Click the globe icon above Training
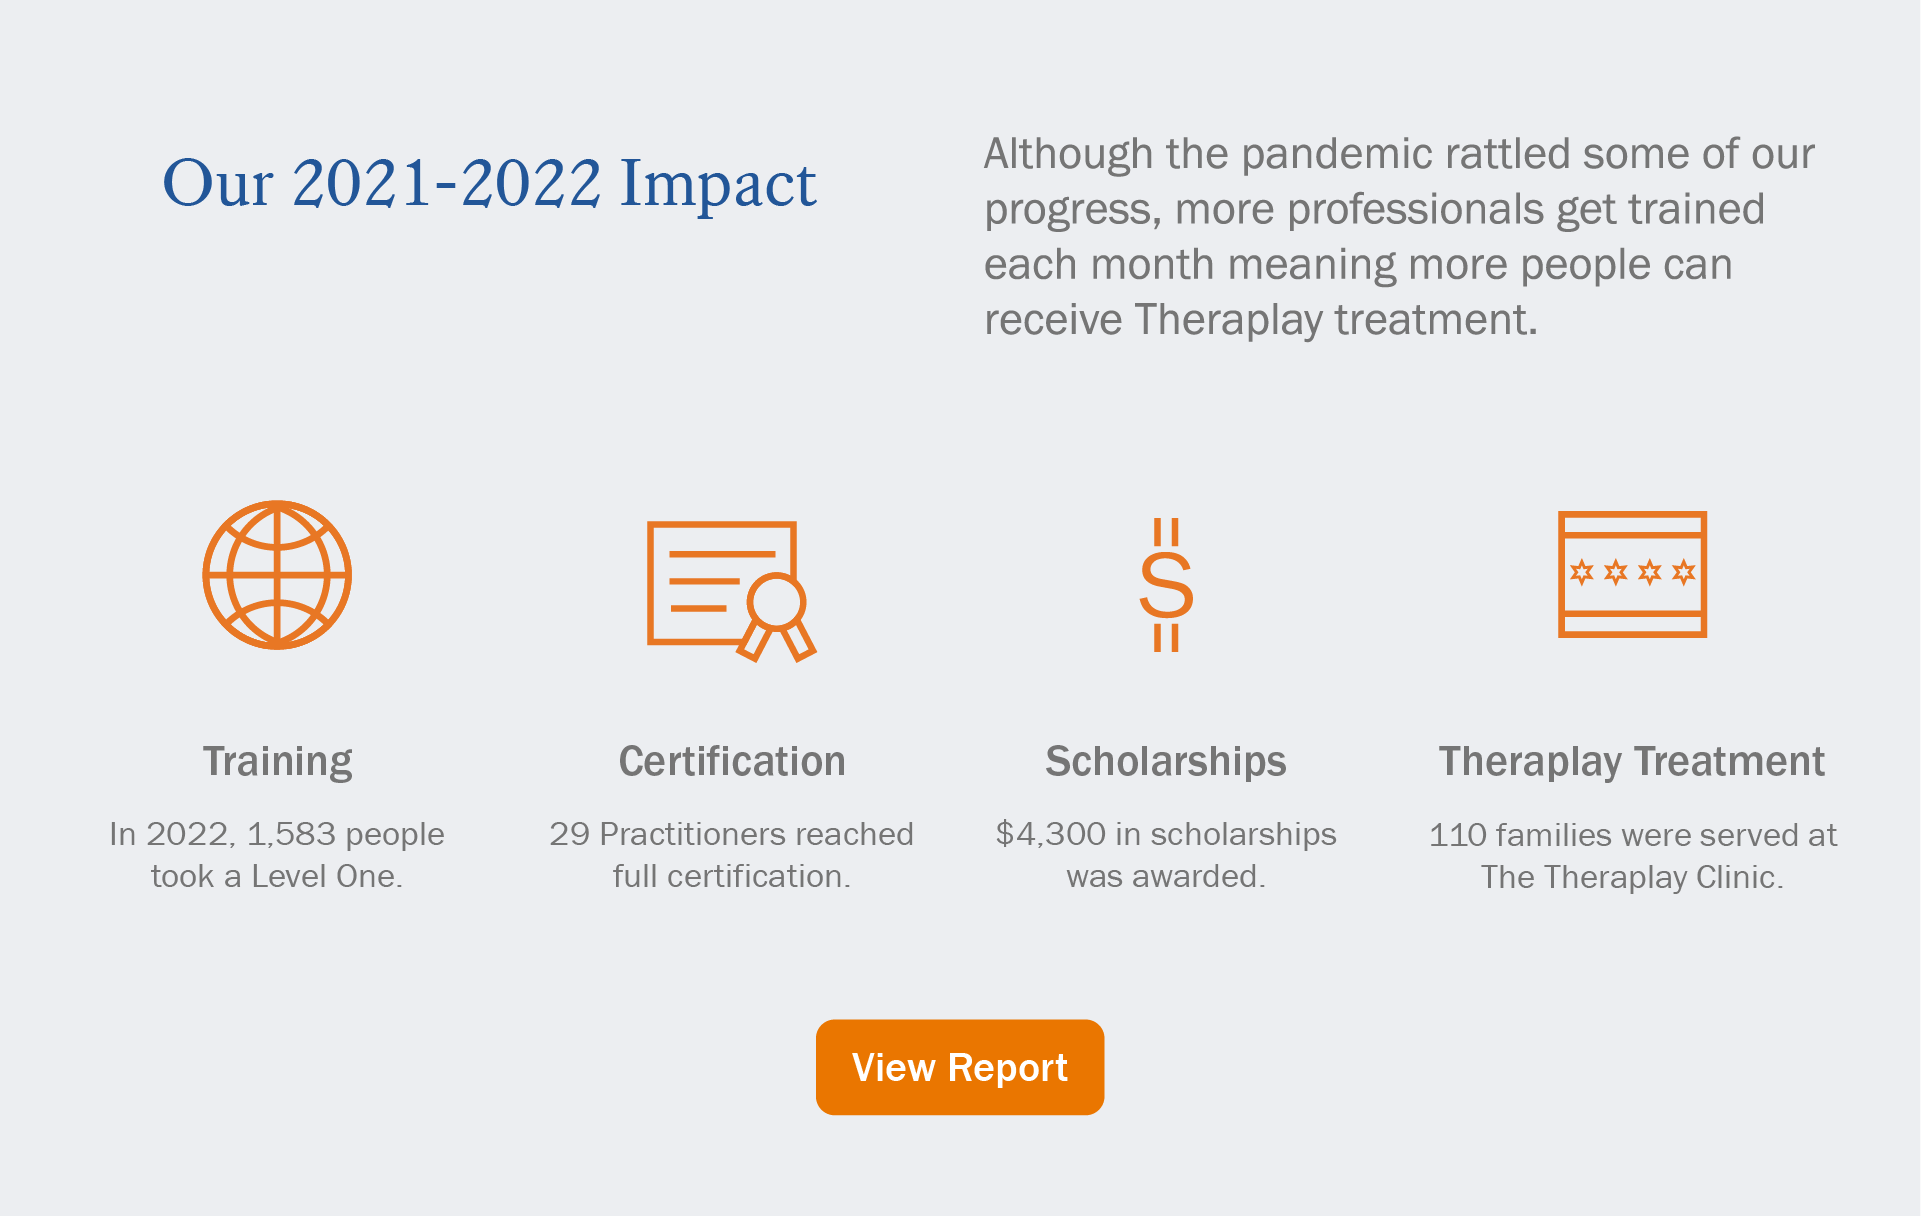The width and height of the screenshot is (1921, 1216). click(x=277, y=575)
